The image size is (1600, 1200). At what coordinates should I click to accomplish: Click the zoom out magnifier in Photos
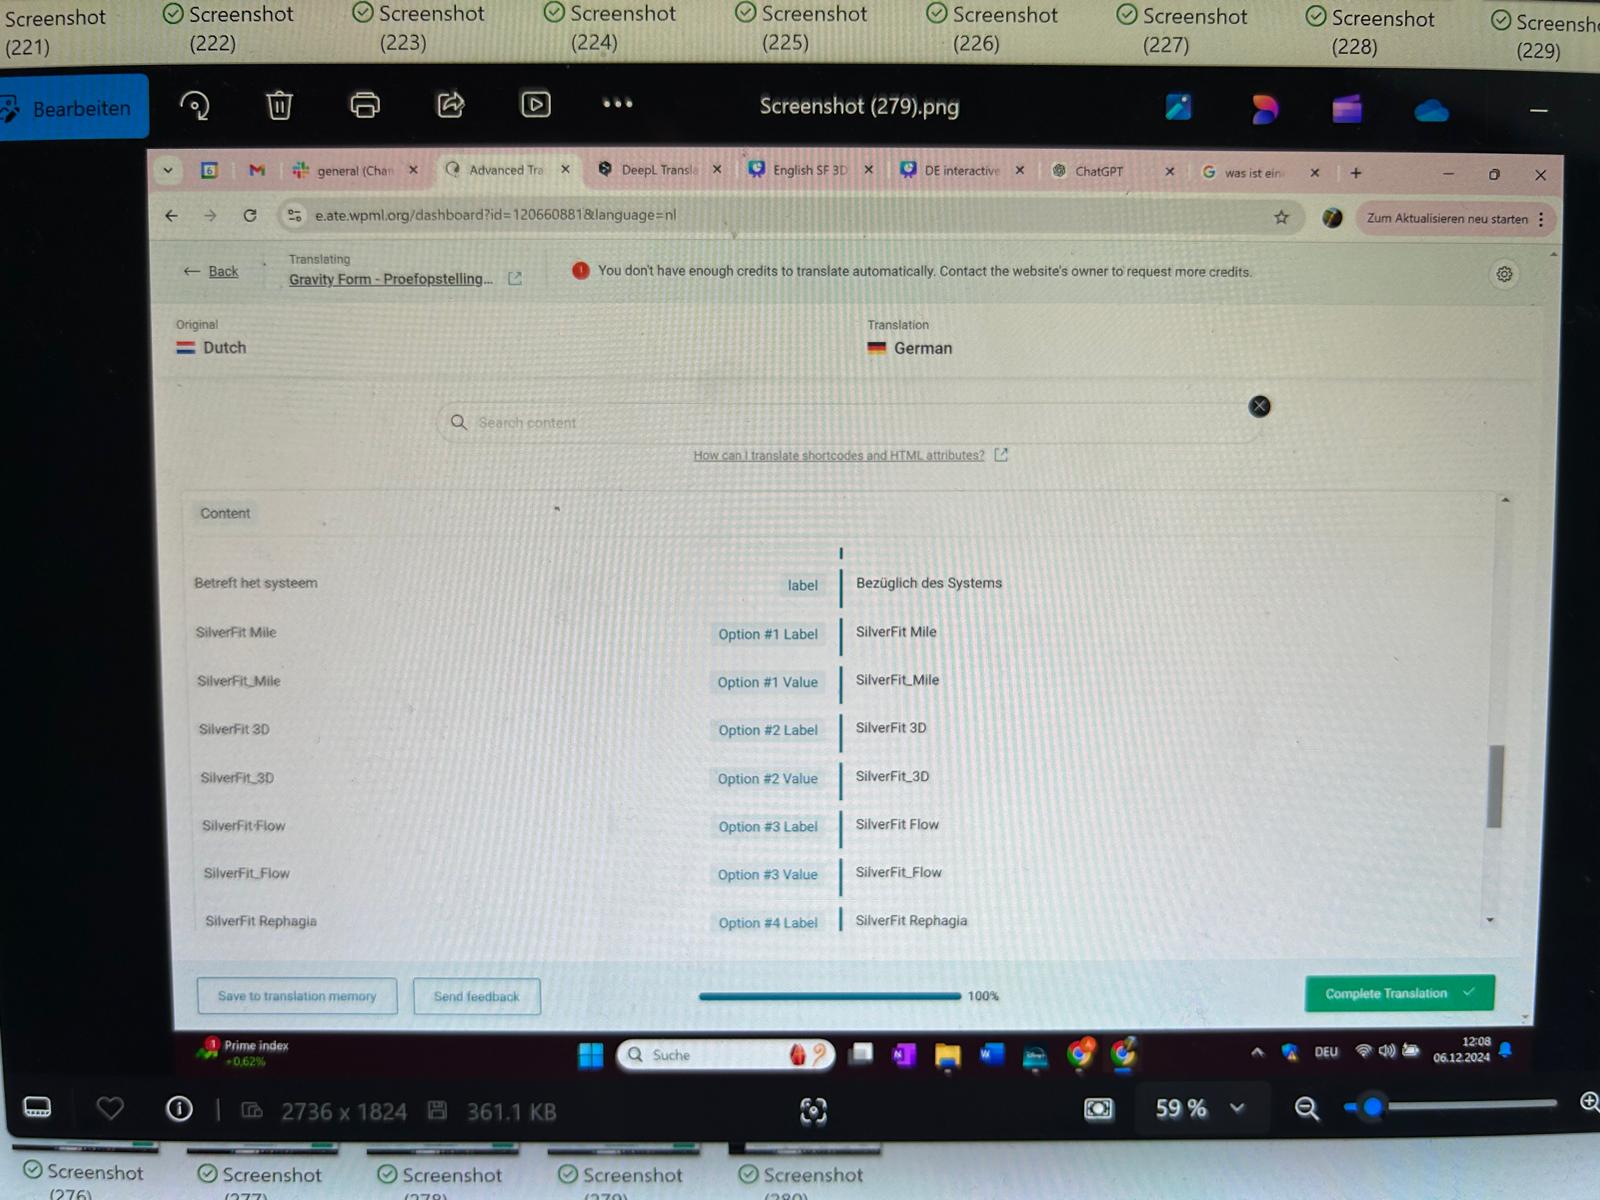[1306, 1108]
